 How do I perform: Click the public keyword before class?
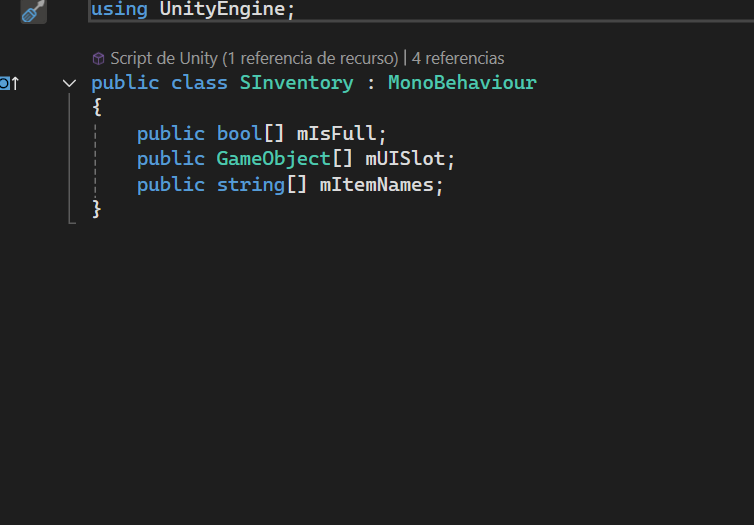pyautogui.click(x=125, y=83)
